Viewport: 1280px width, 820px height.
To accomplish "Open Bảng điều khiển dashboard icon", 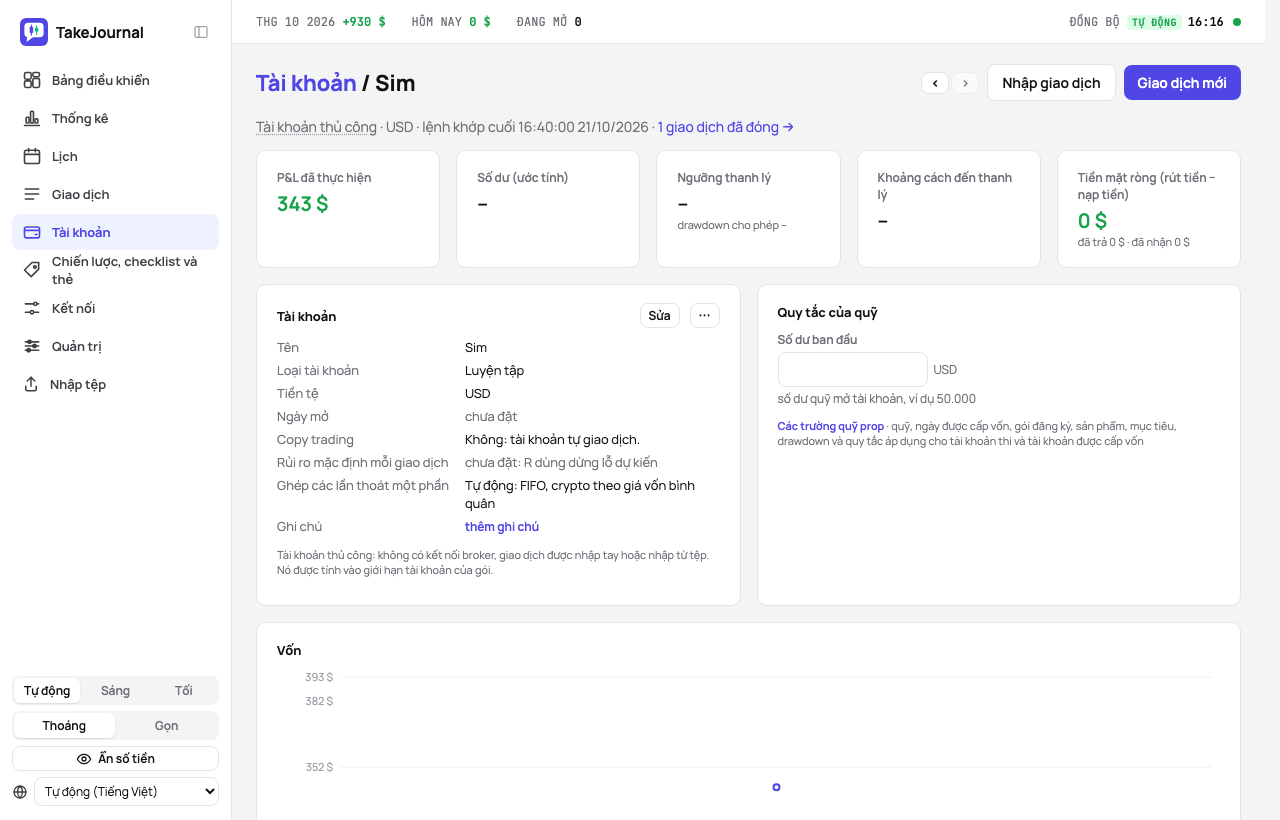I will (x=32, y=80).
